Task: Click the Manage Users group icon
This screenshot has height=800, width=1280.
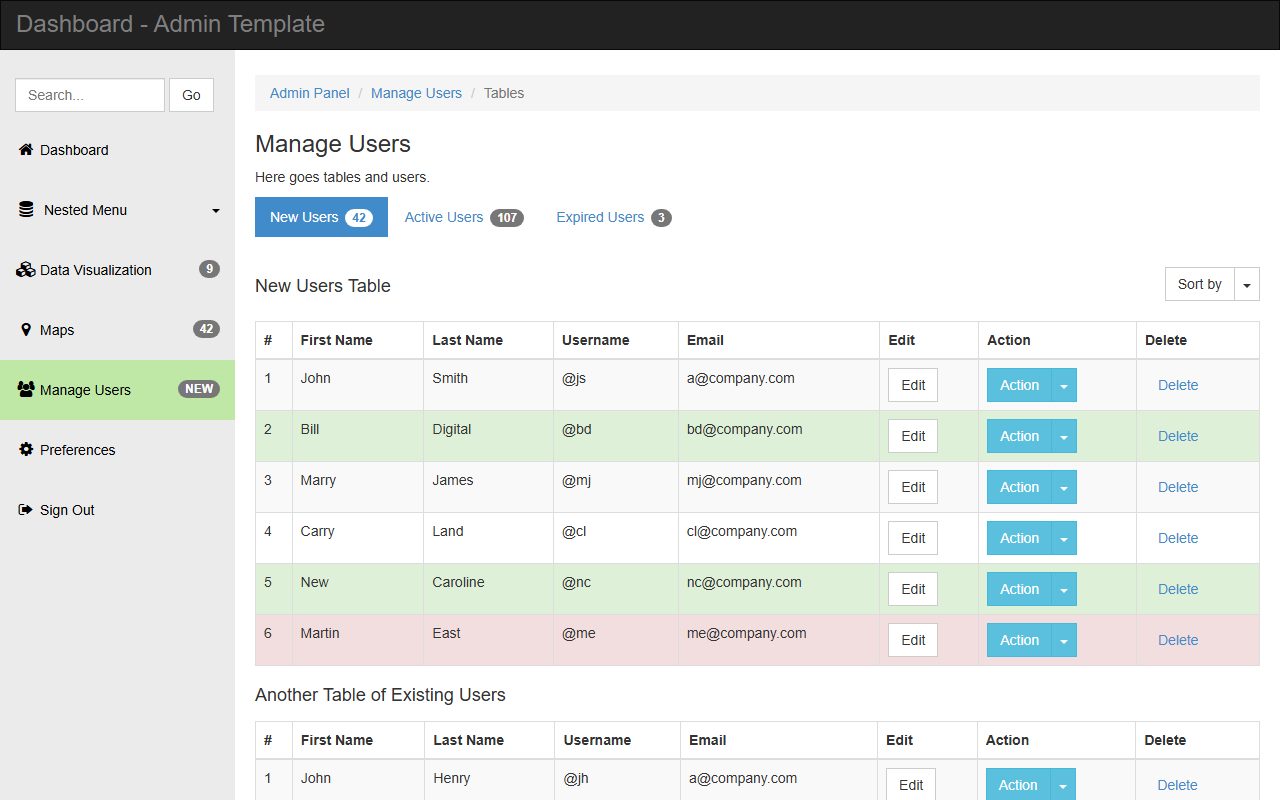Action: [26, 390]
